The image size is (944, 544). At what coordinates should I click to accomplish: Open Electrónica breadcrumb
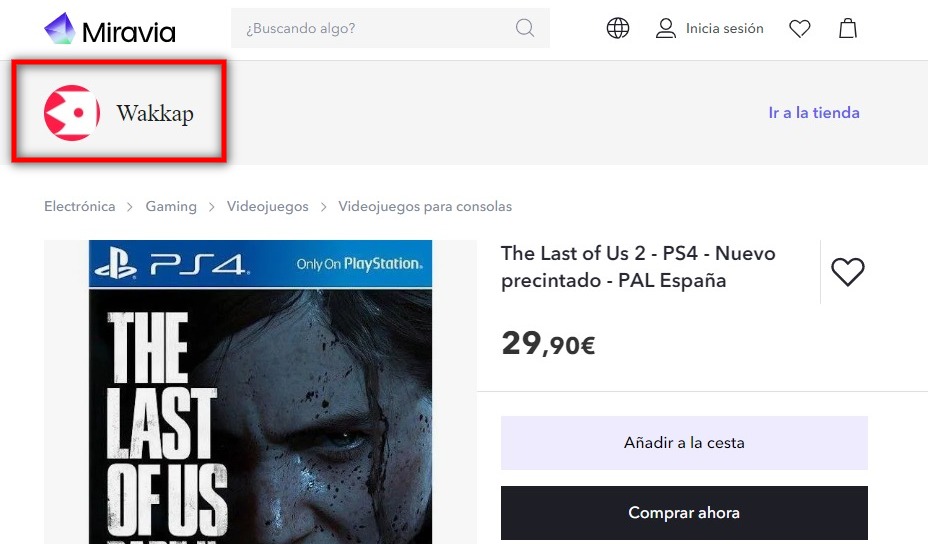click(x=79, y=206)
